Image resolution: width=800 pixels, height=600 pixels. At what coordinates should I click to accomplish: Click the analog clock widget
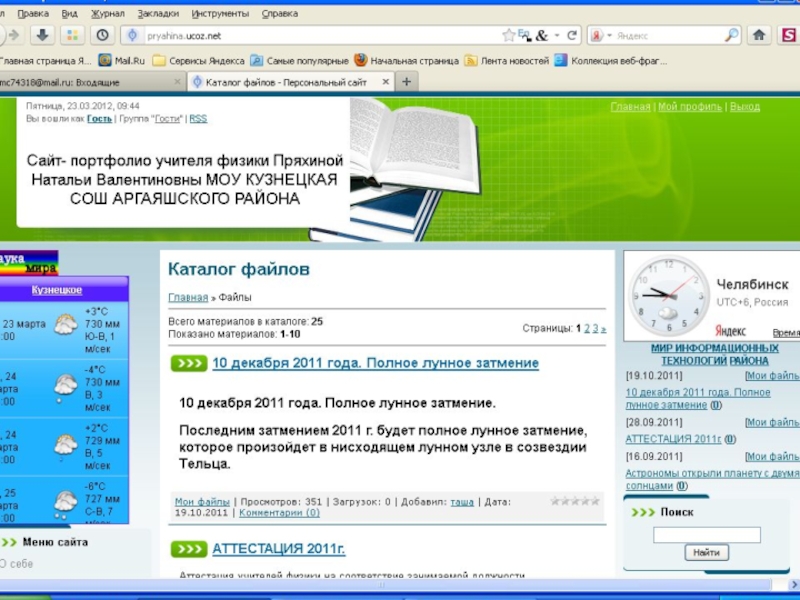tap(668, 296)
